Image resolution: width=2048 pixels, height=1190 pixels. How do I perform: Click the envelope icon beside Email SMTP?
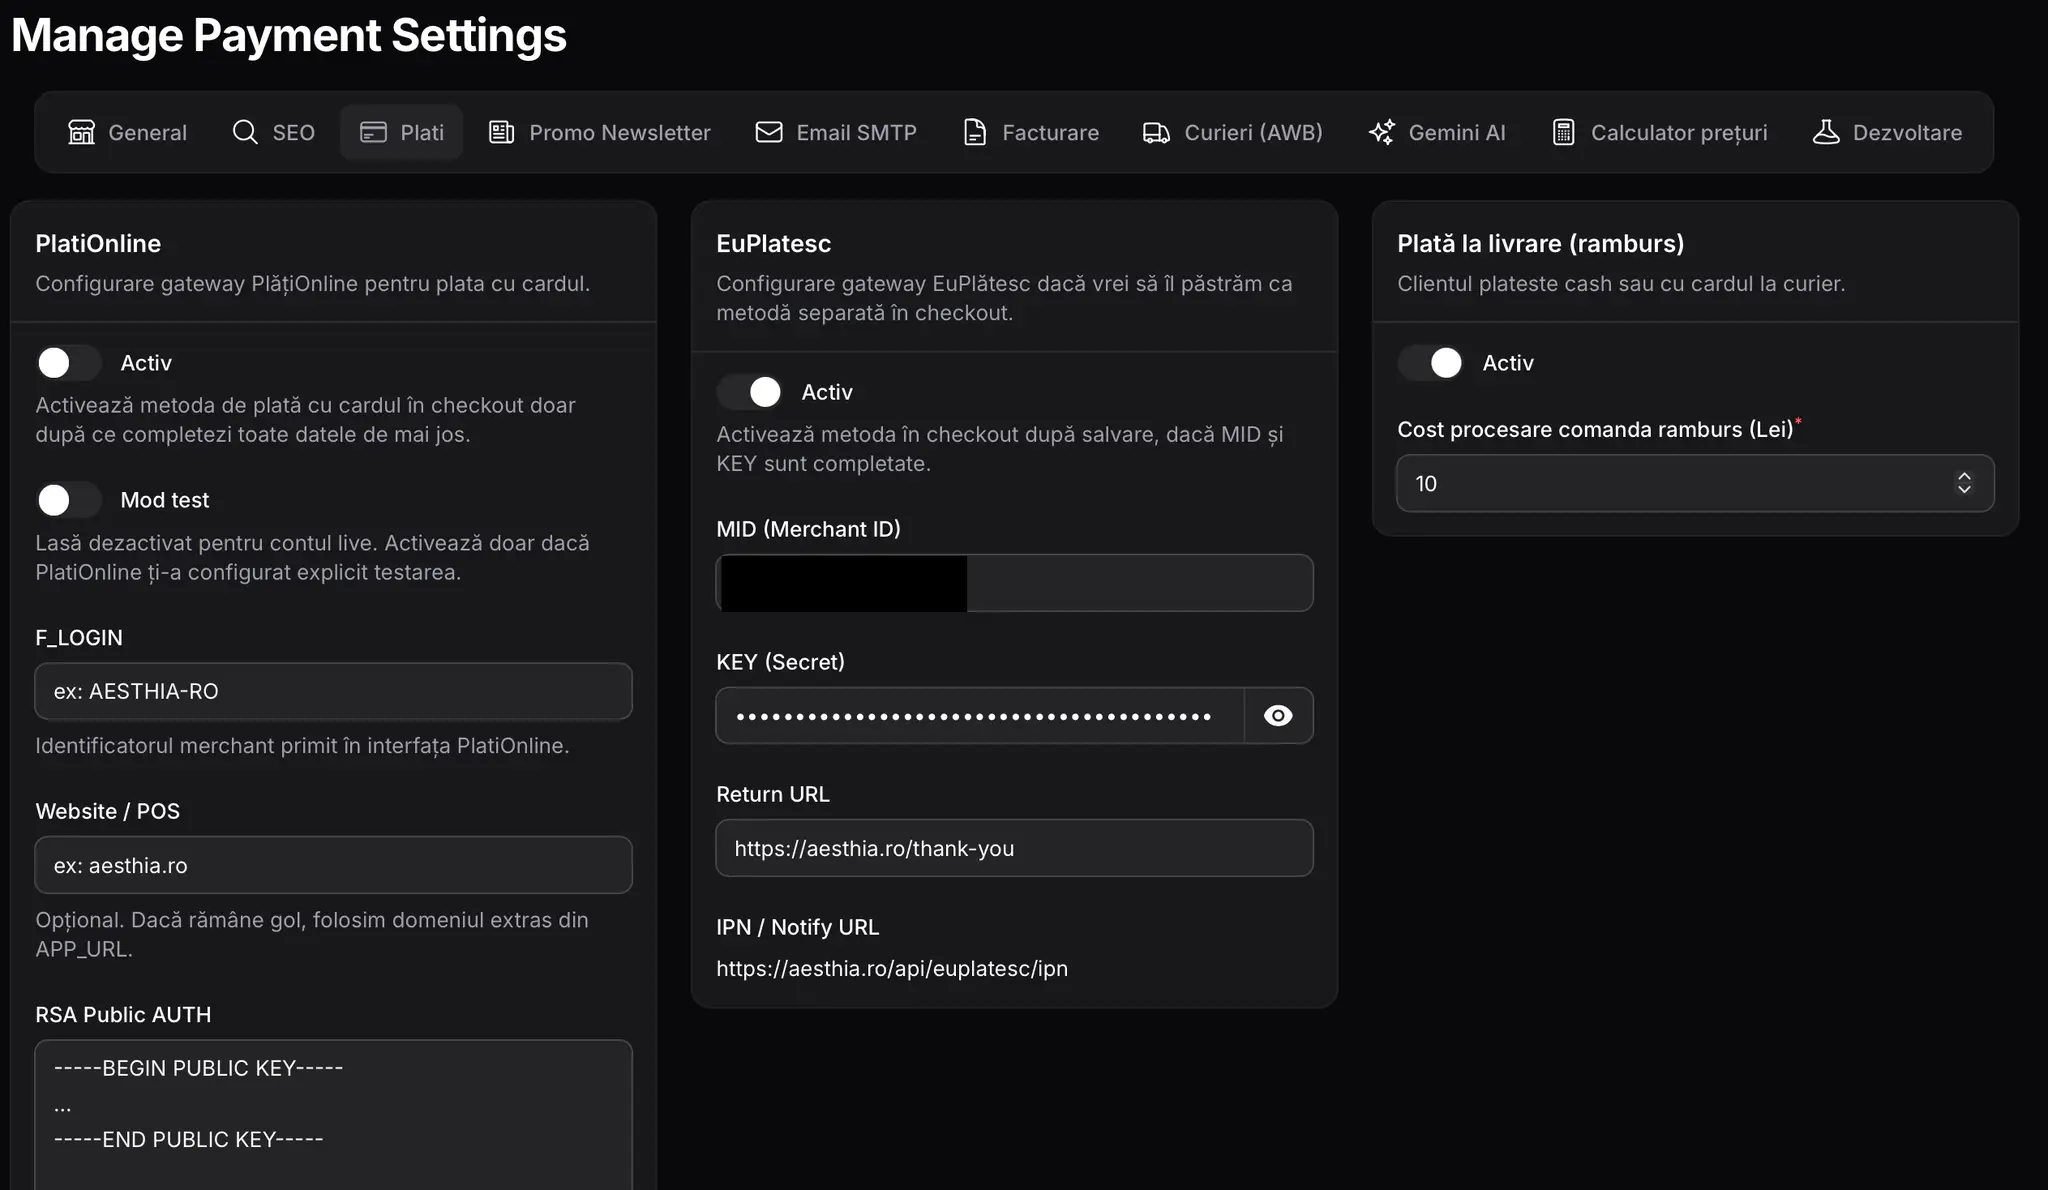[x=769, y=132]
